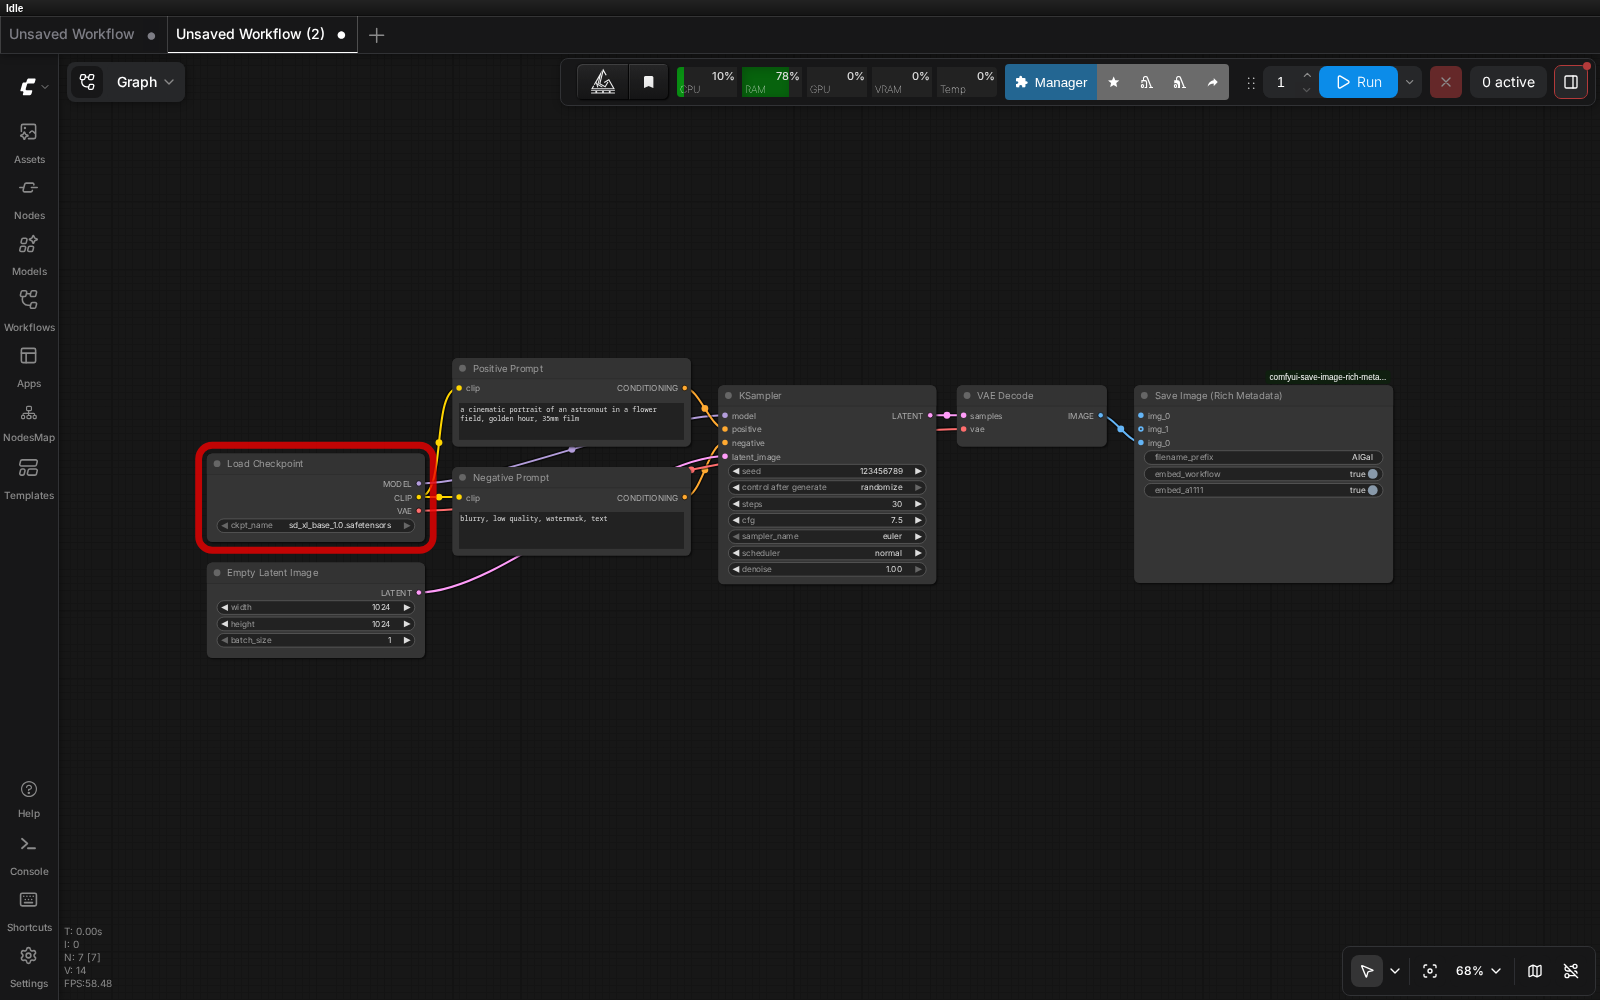Open the 68% zoom level dropdown
This screenshot has width=1600, height=1000.
[1478, 971]
